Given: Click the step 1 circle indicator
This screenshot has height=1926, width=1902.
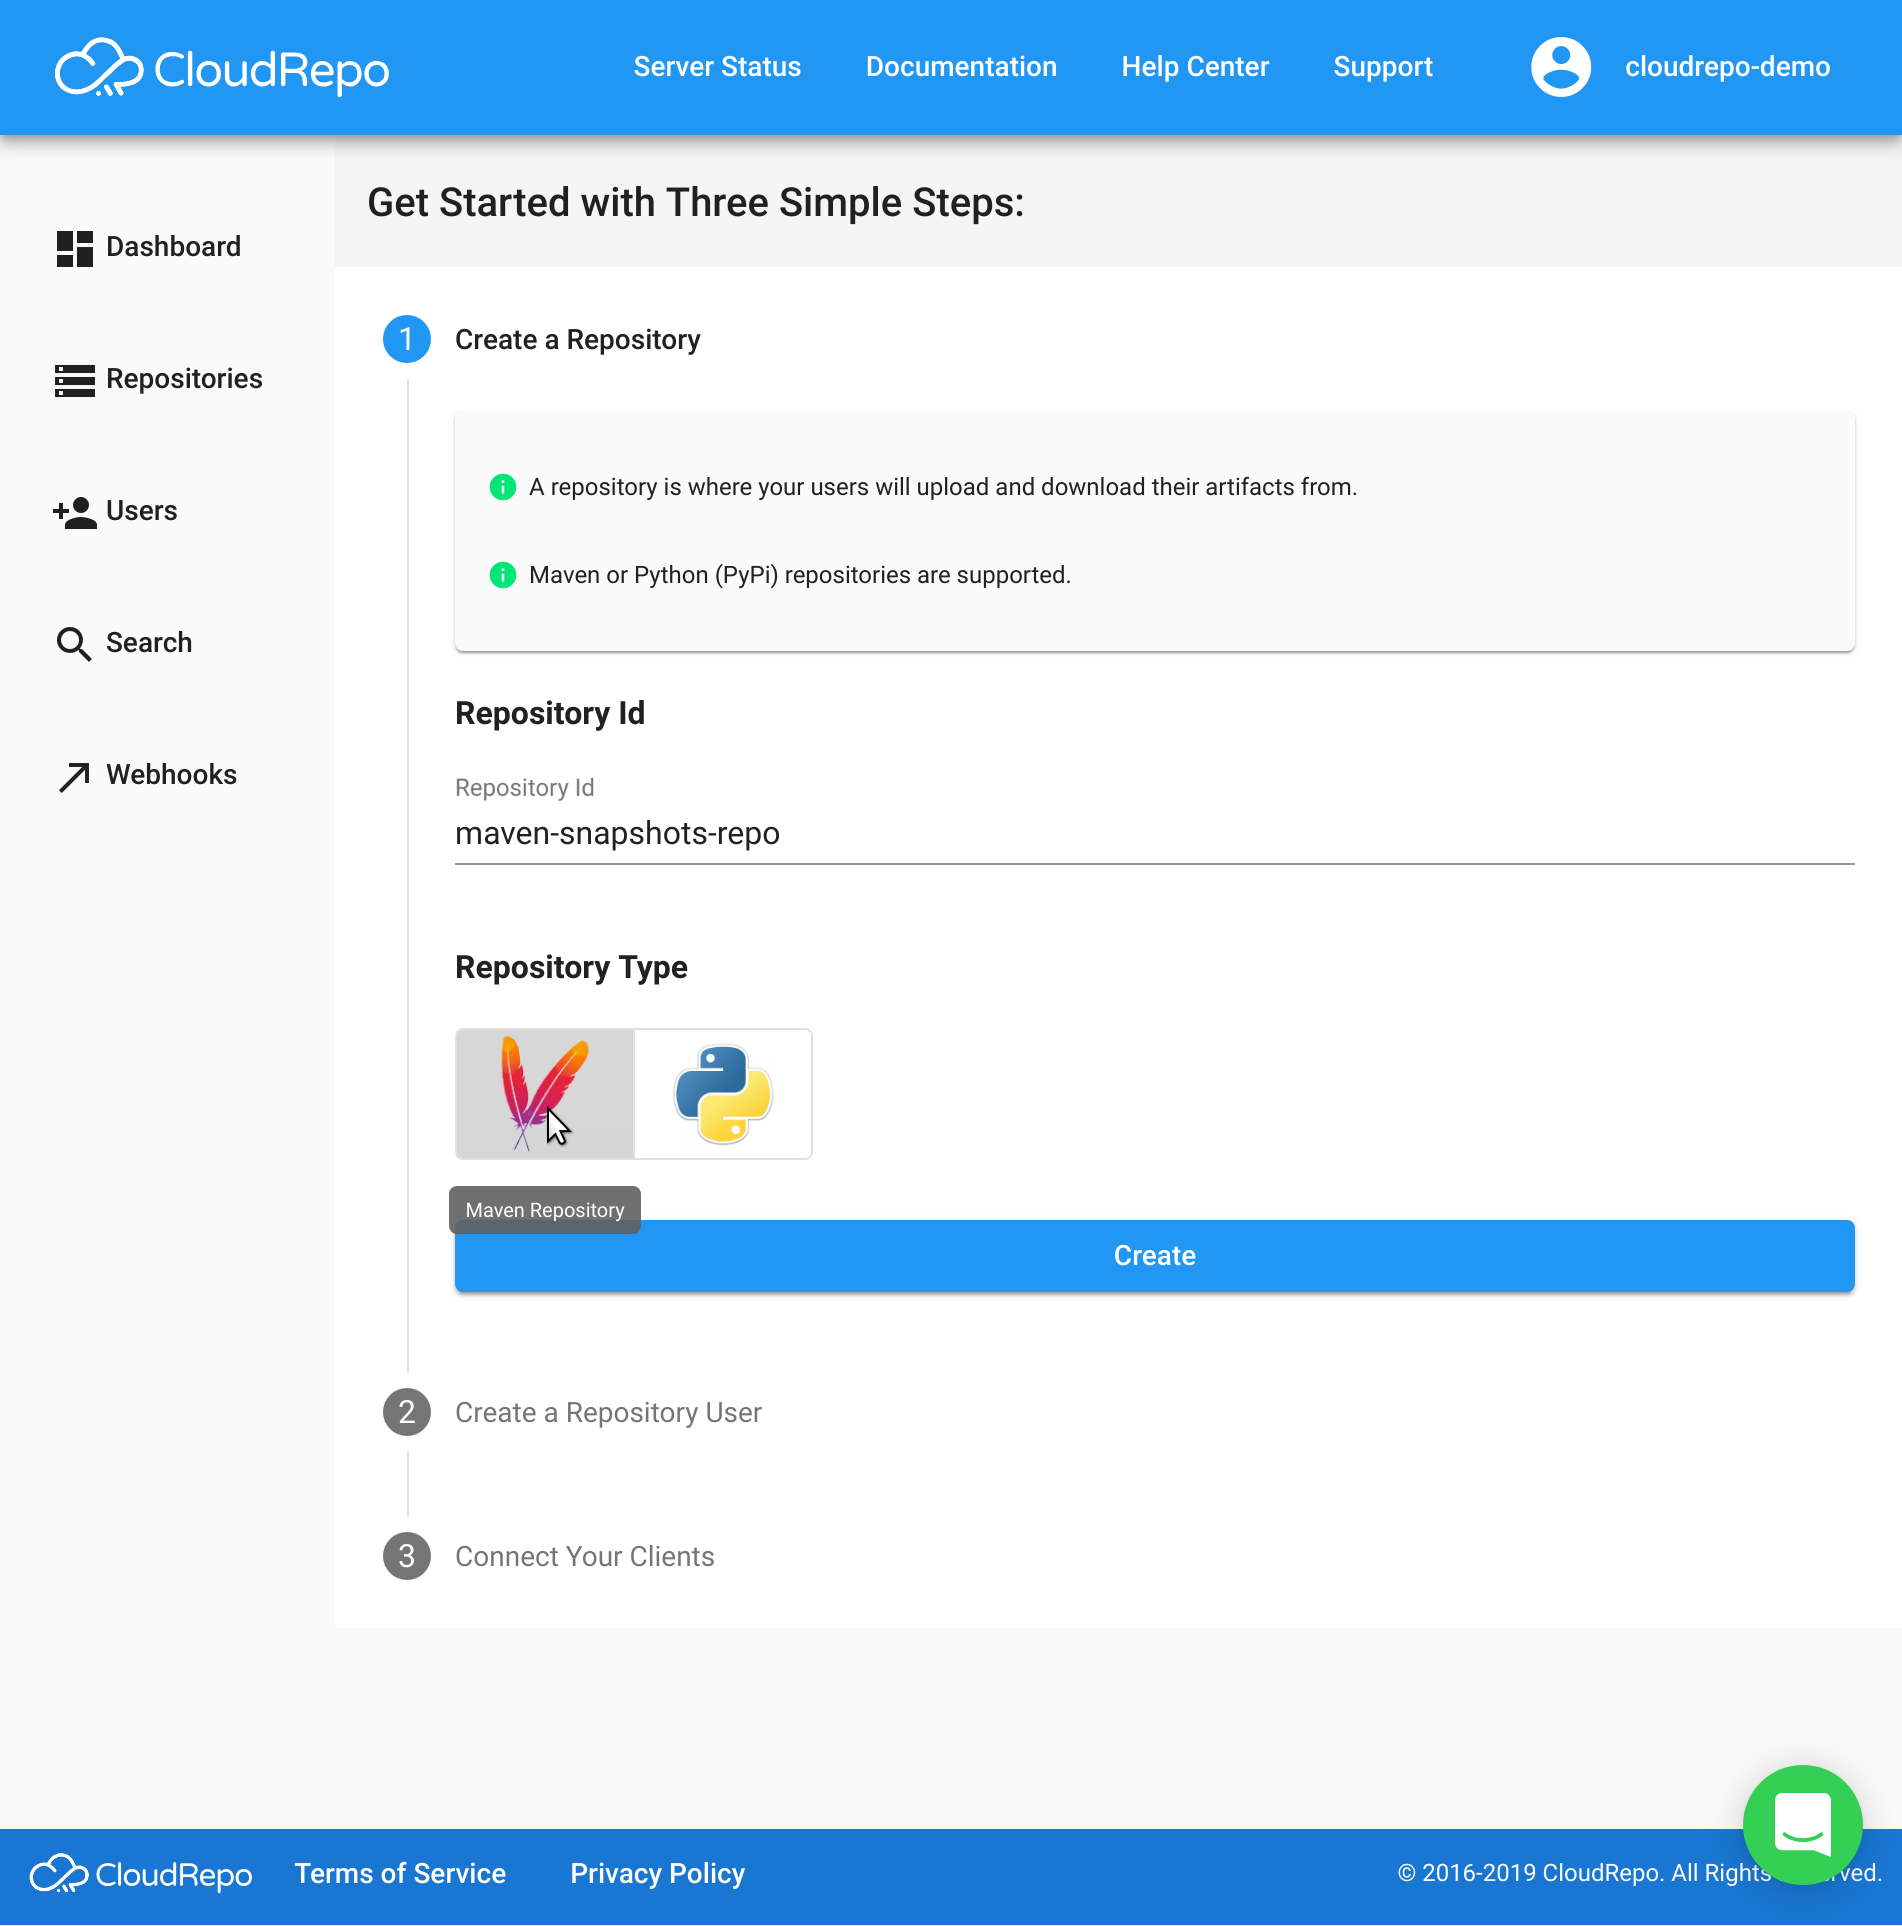Looking at the screenshot, I should tap(407, 339).
